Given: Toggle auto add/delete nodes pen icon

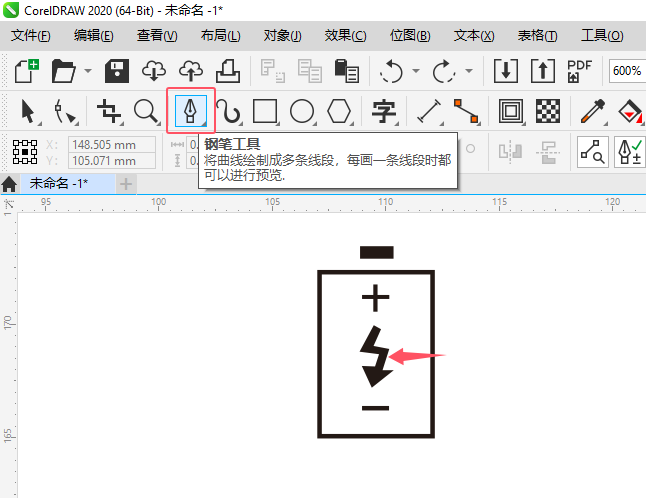Looking at the screenshot, I should pyautogui.click(x=630, y=152).
